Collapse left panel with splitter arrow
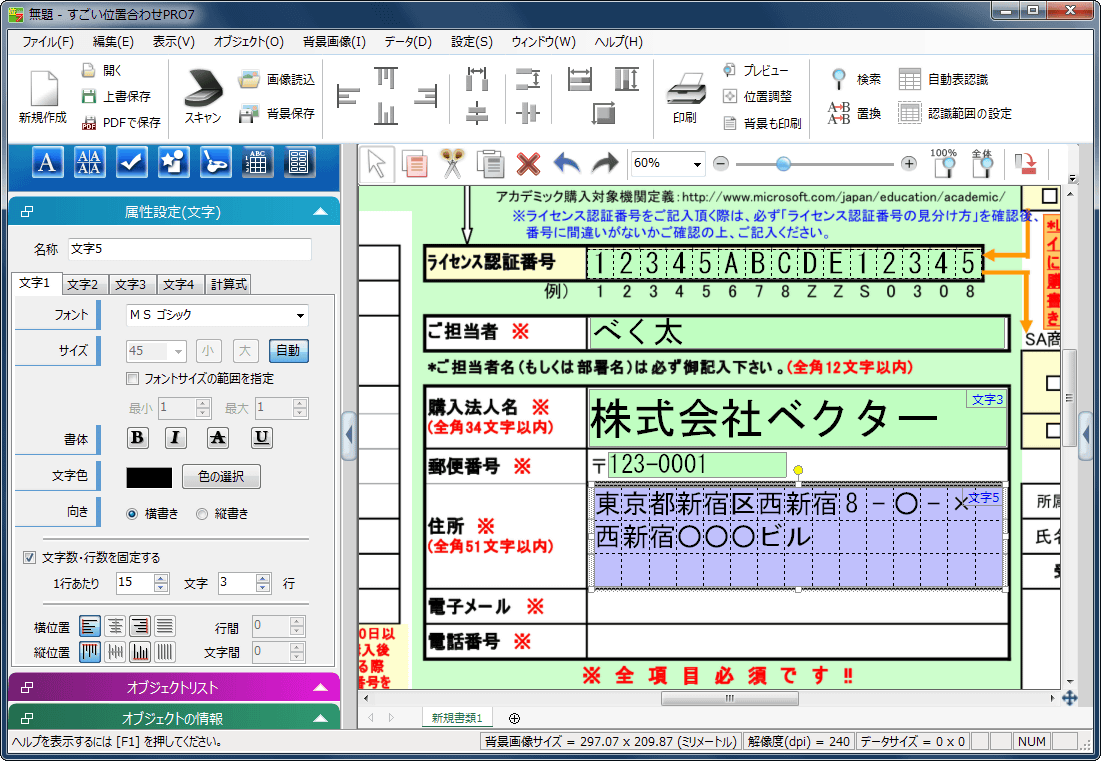The width and height of the screenshot is (1101, 761). tap(349, 435)
